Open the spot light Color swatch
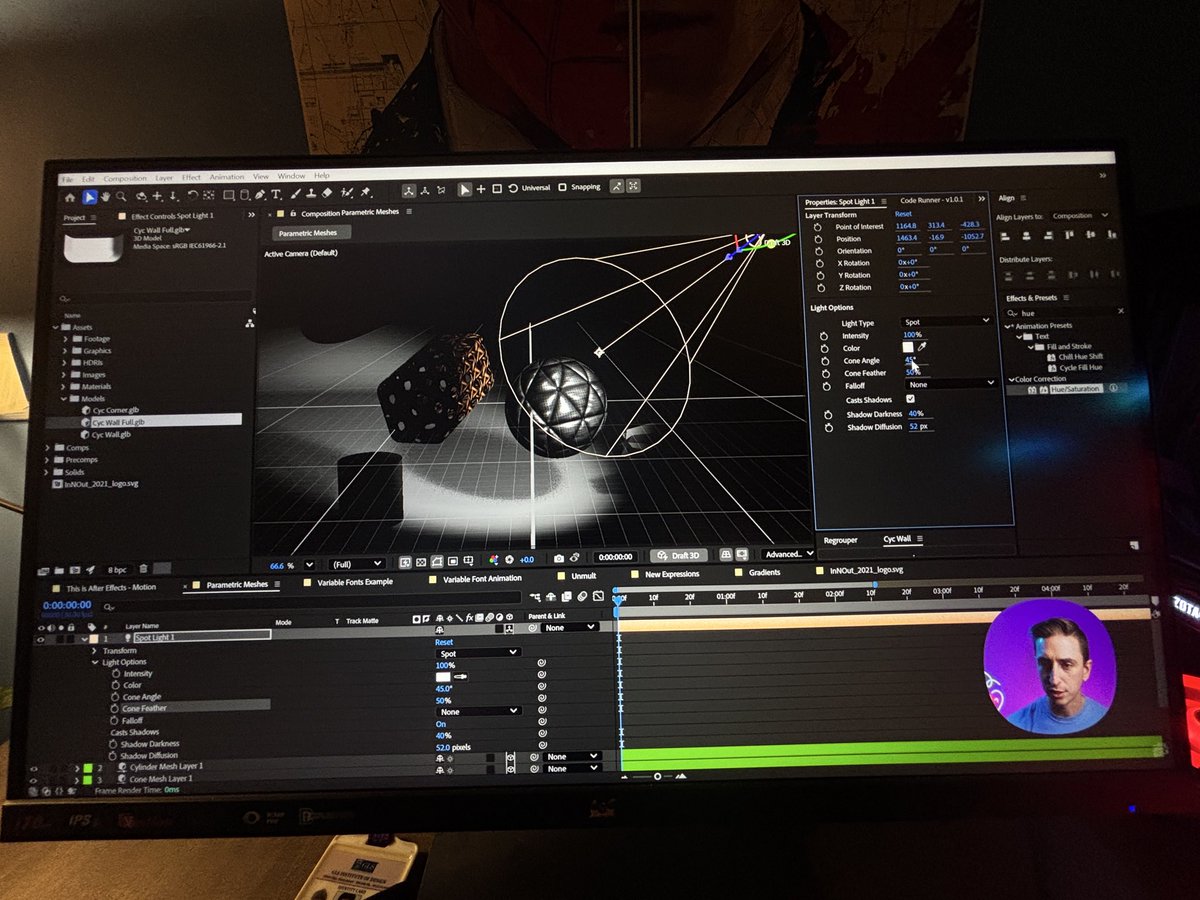This screenshot has width=1200, height=900. 908,347
